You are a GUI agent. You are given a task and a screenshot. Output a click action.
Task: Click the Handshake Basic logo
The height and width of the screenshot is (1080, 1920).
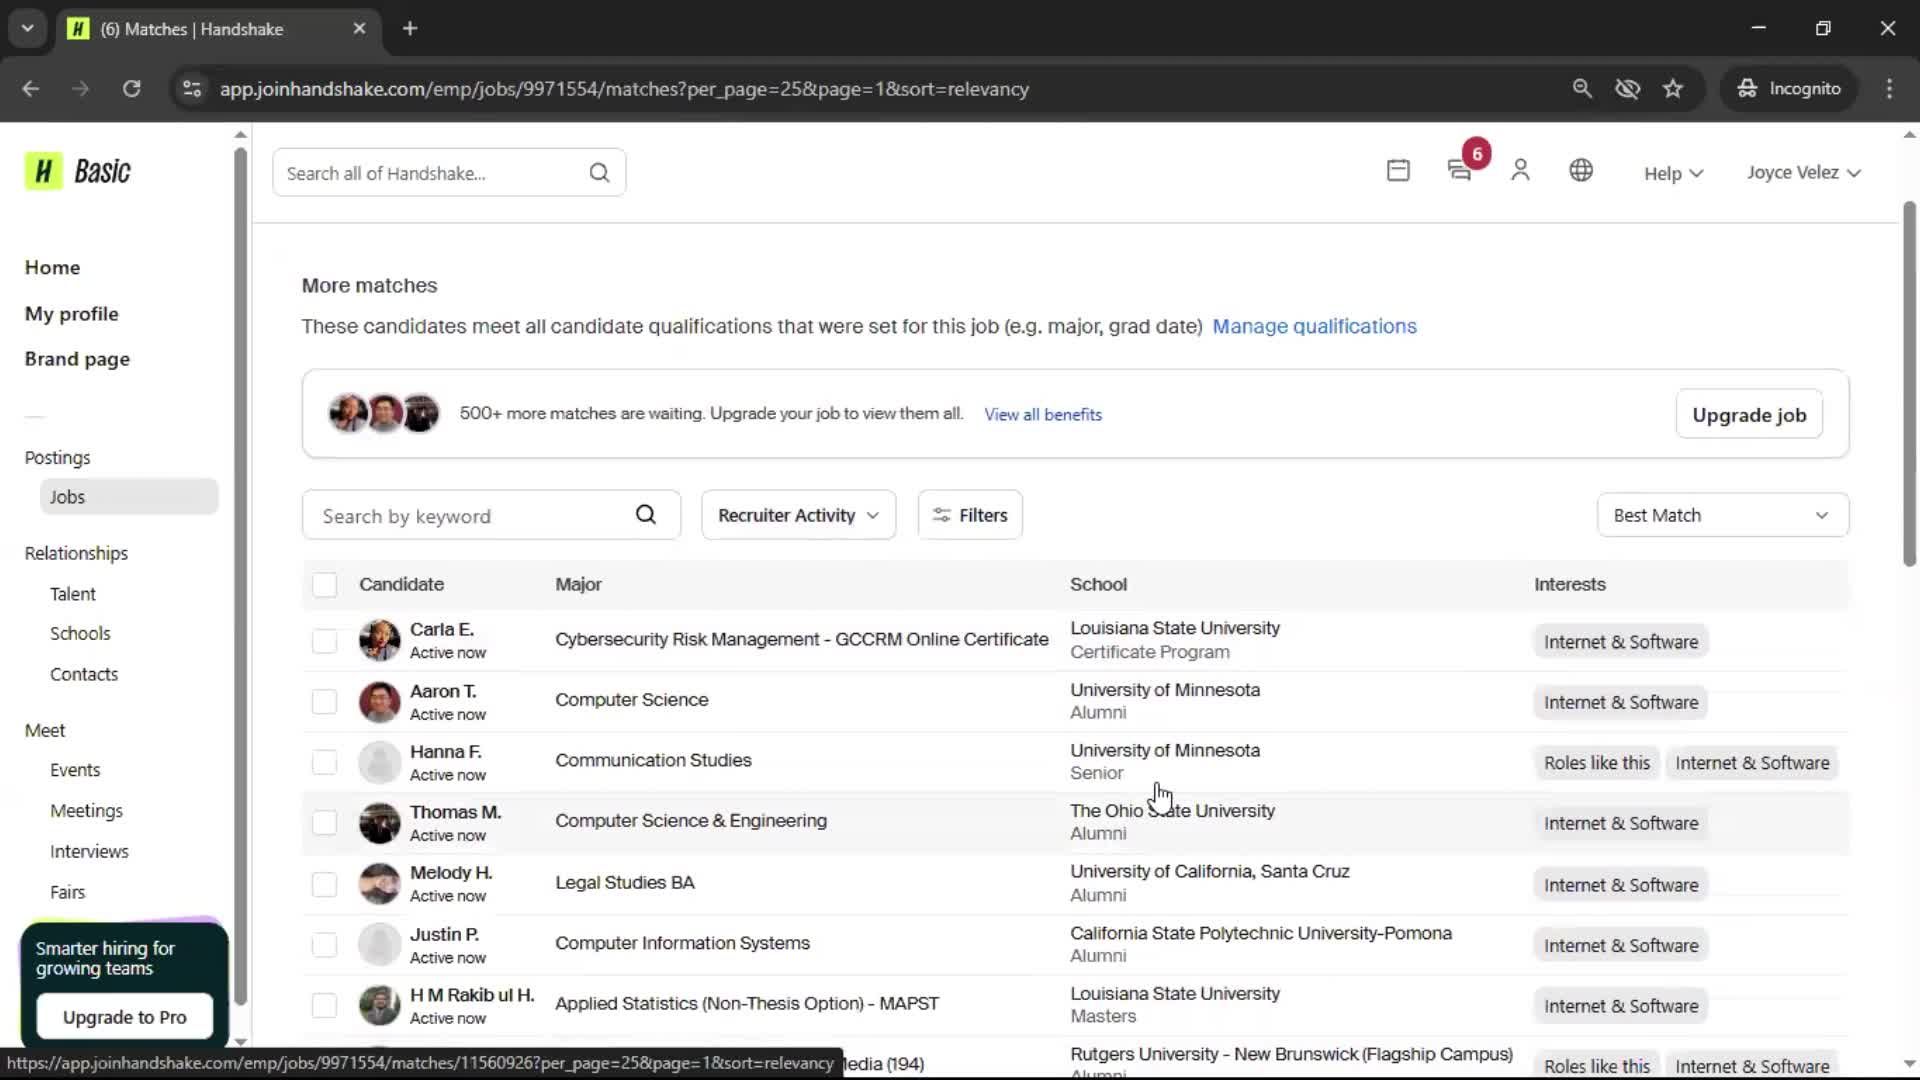[x=78, y=172]
